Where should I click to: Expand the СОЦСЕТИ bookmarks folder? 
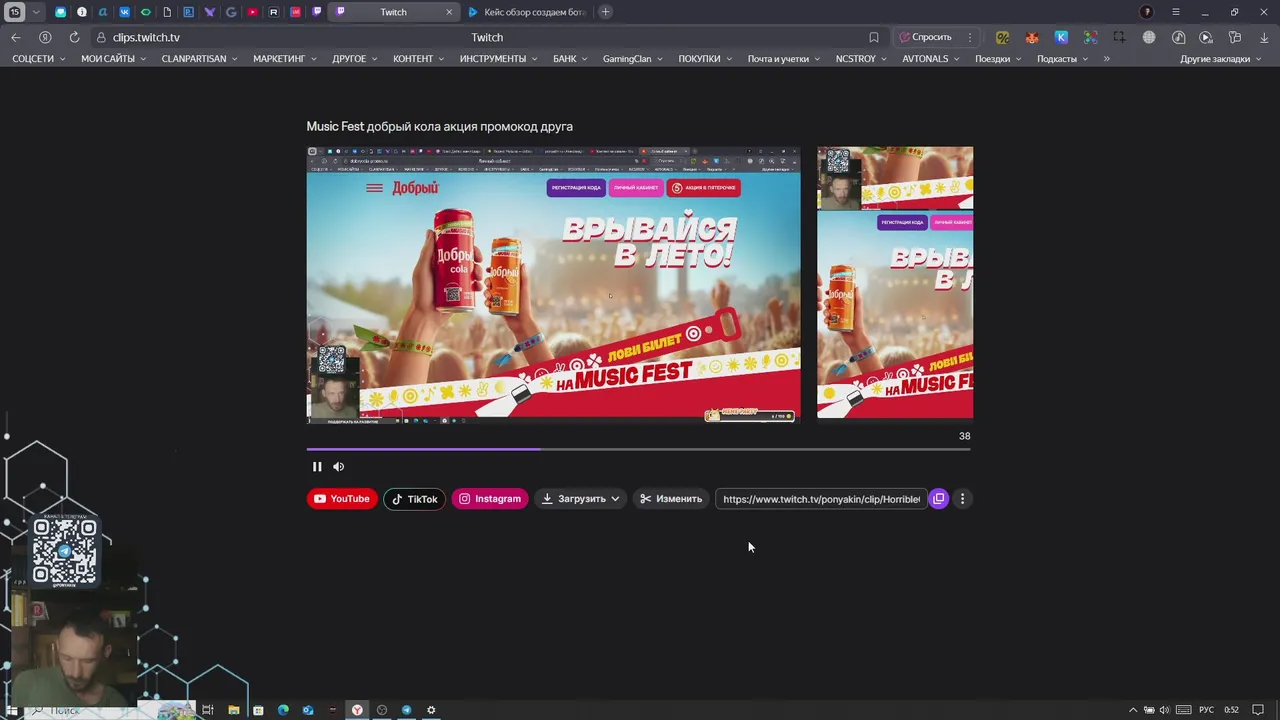38,59
